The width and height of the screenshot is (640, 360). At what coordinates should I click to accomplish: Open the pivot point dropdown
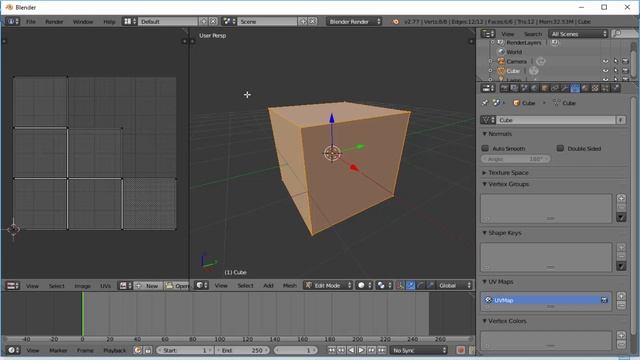384,285
